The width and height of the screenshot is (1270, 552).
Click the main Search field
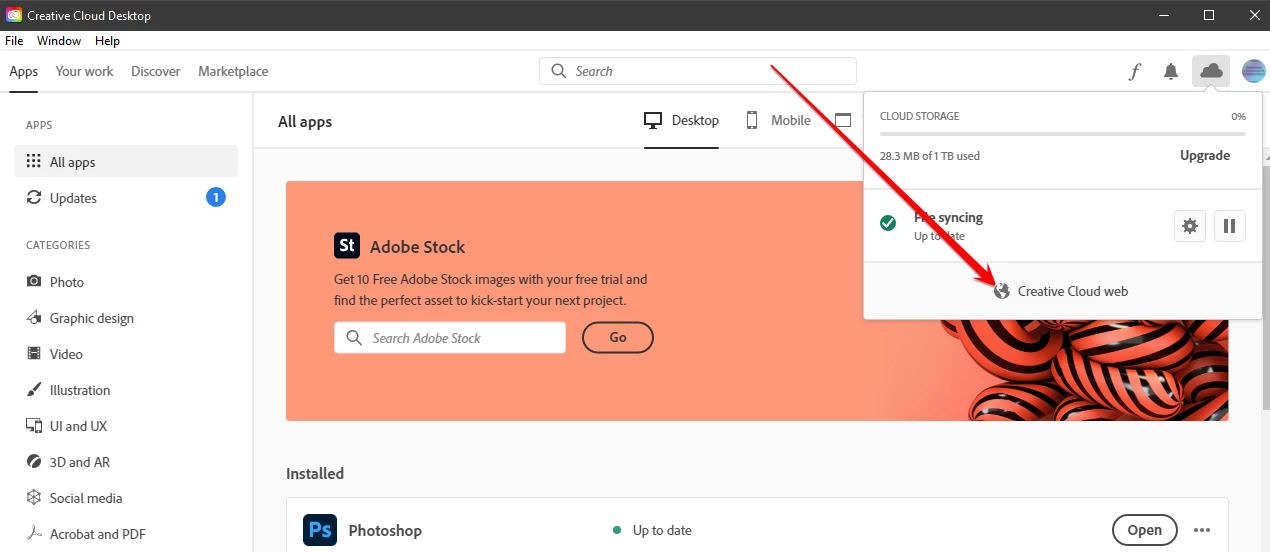pos(698,71)
